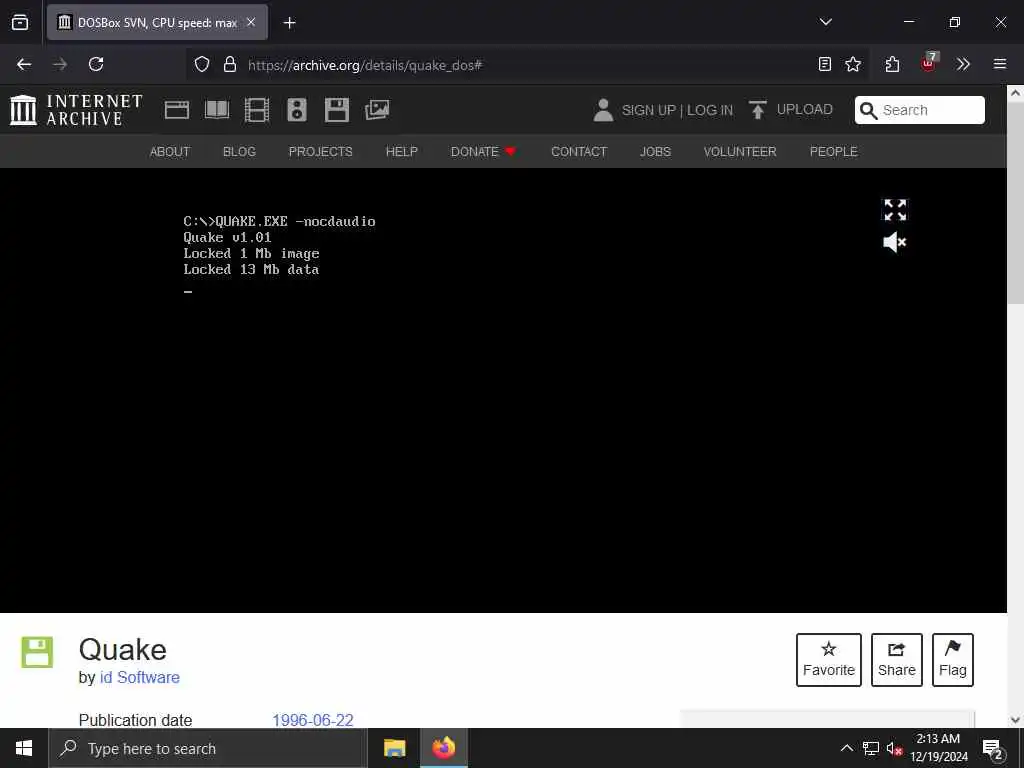
Task: Enter fullscreen mode for the emulator
Action: [895, 210]
